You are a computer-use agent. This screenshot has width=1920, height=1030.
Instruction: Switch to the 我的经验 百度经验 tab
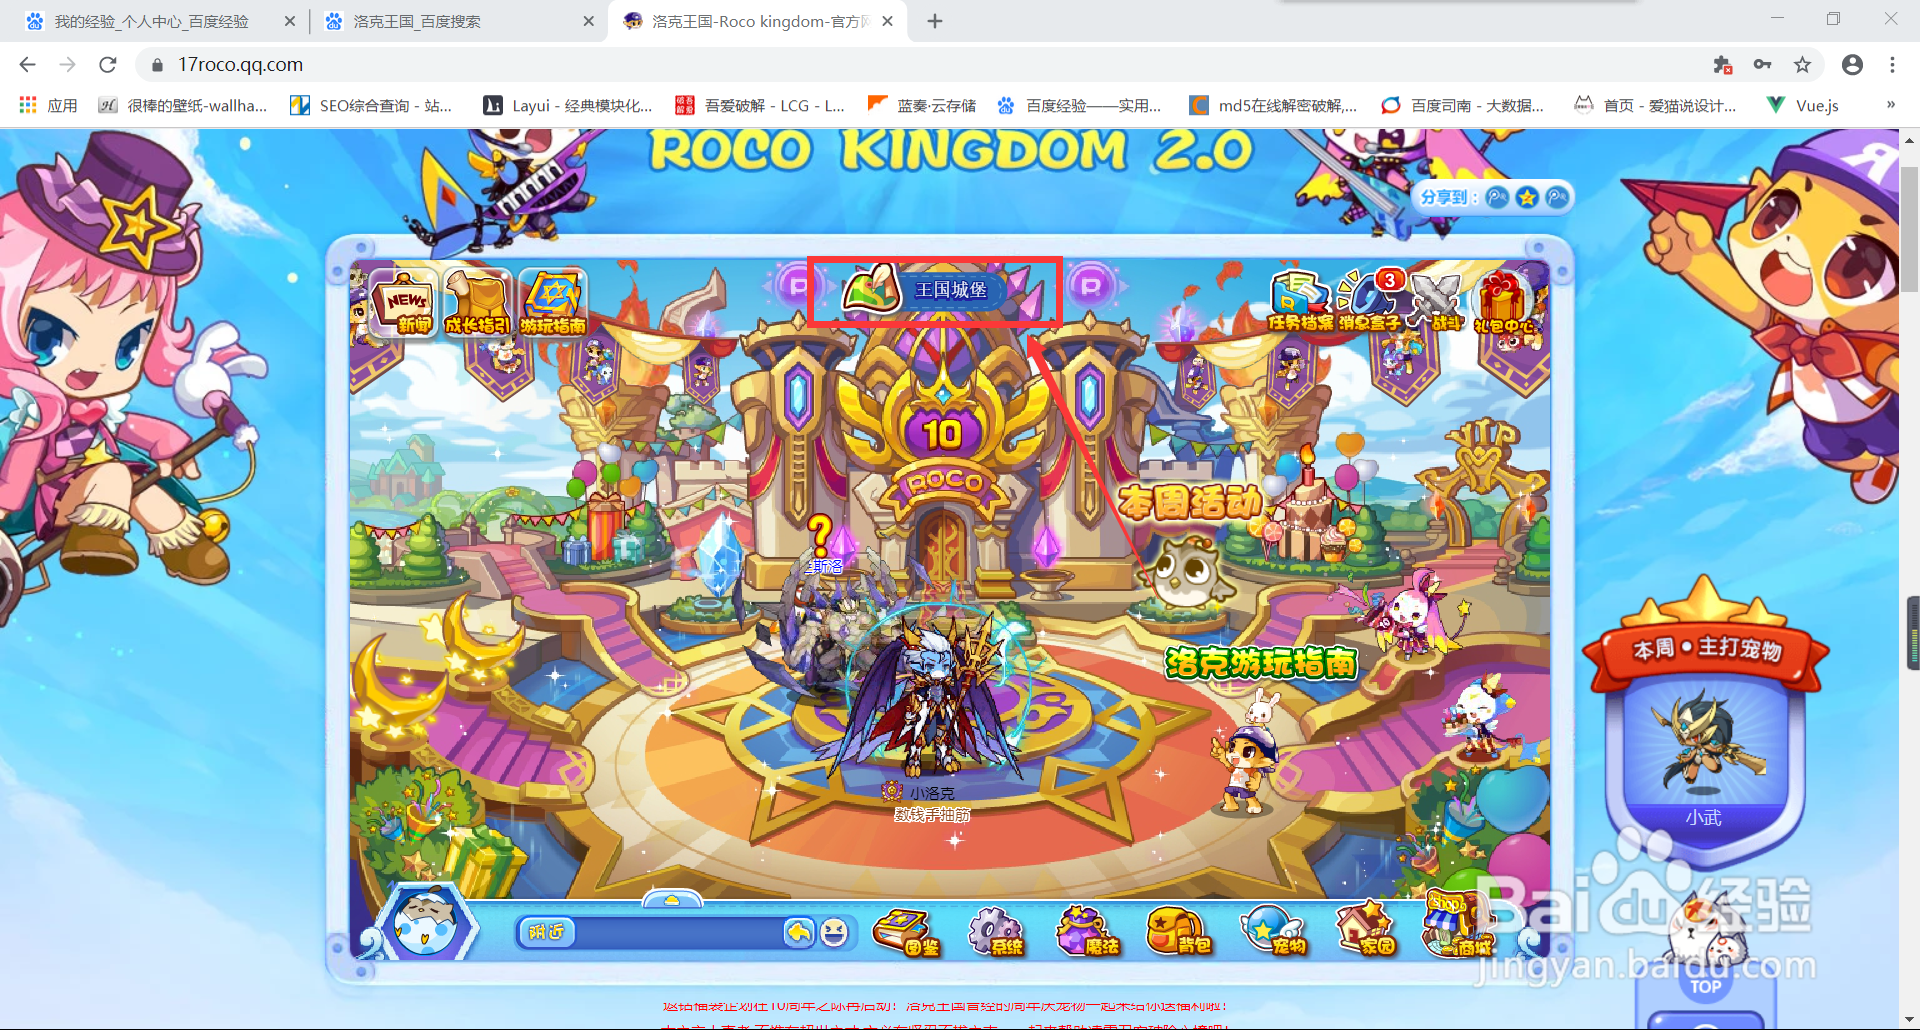(152, 21)
